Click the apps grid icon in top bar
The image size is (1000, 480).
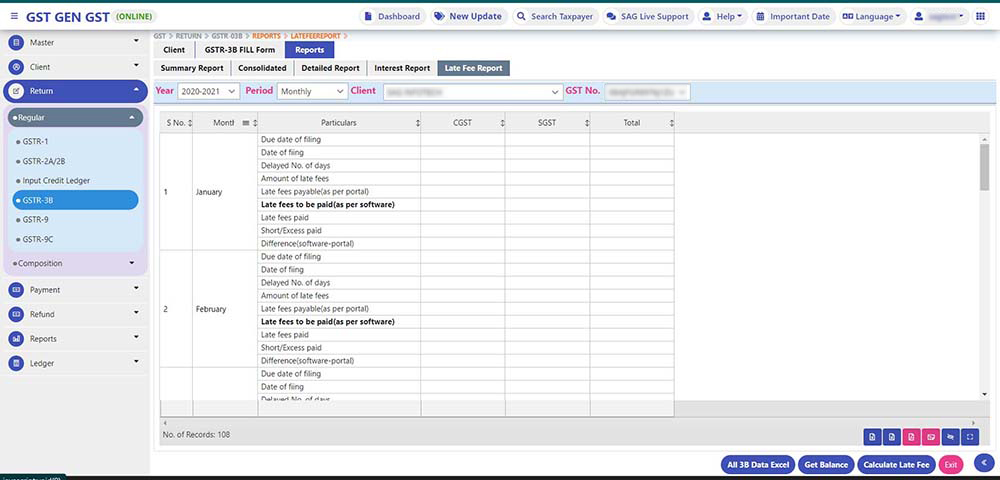click(980, 17)
